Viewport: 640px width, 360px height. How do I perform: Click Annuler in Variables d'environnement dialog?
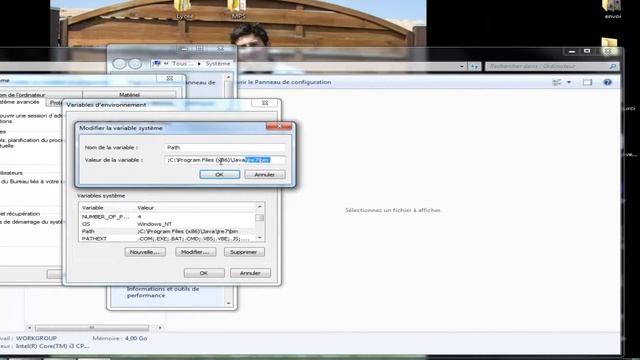pyautogui.click(x=250, y=273)
